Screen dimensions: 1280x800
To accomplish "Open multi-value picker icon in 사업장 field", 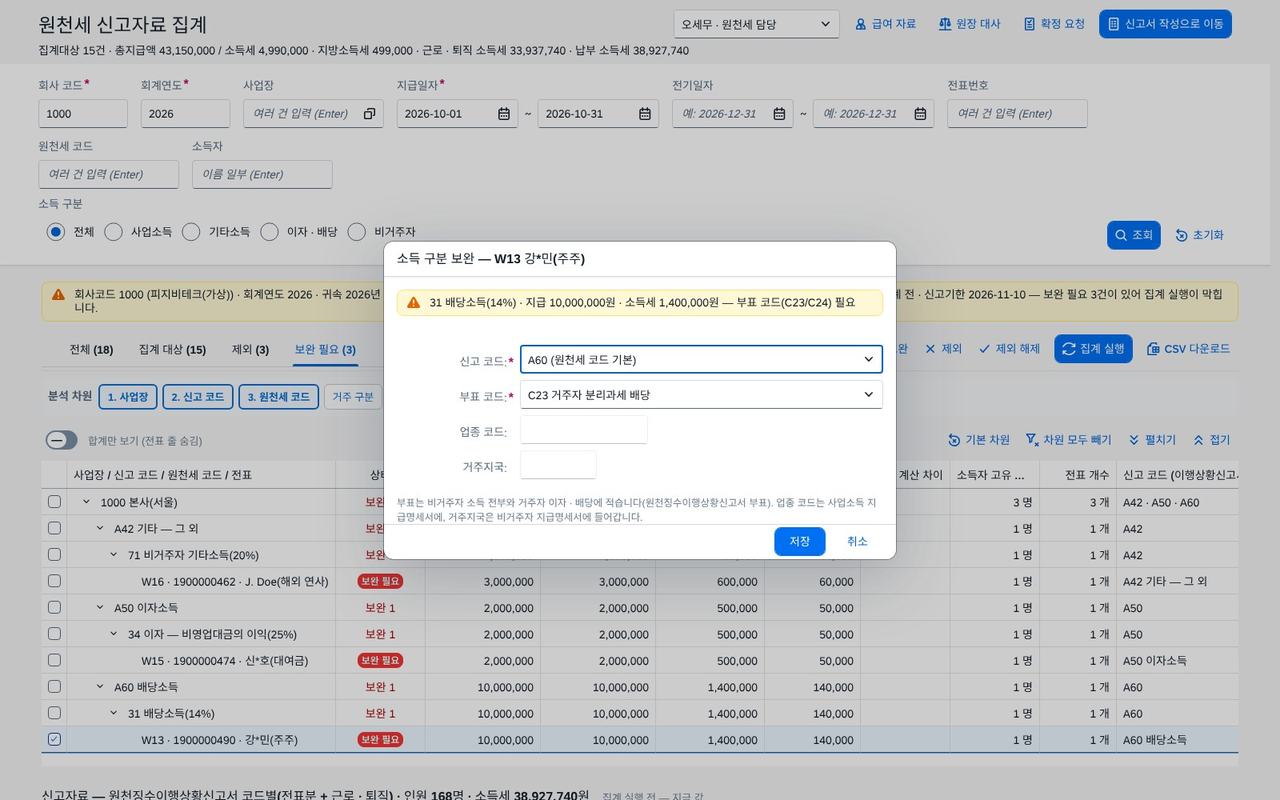I will pos(369,114).
